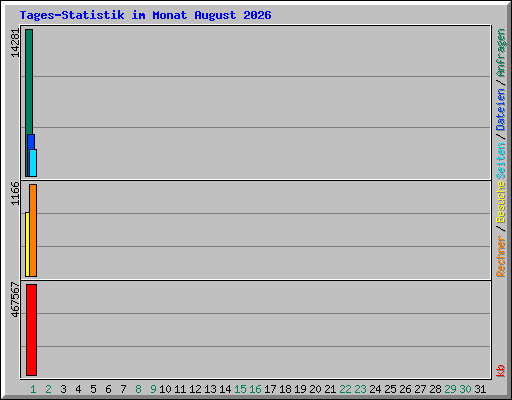Click day label 20 on x-axis

(315, 389)
